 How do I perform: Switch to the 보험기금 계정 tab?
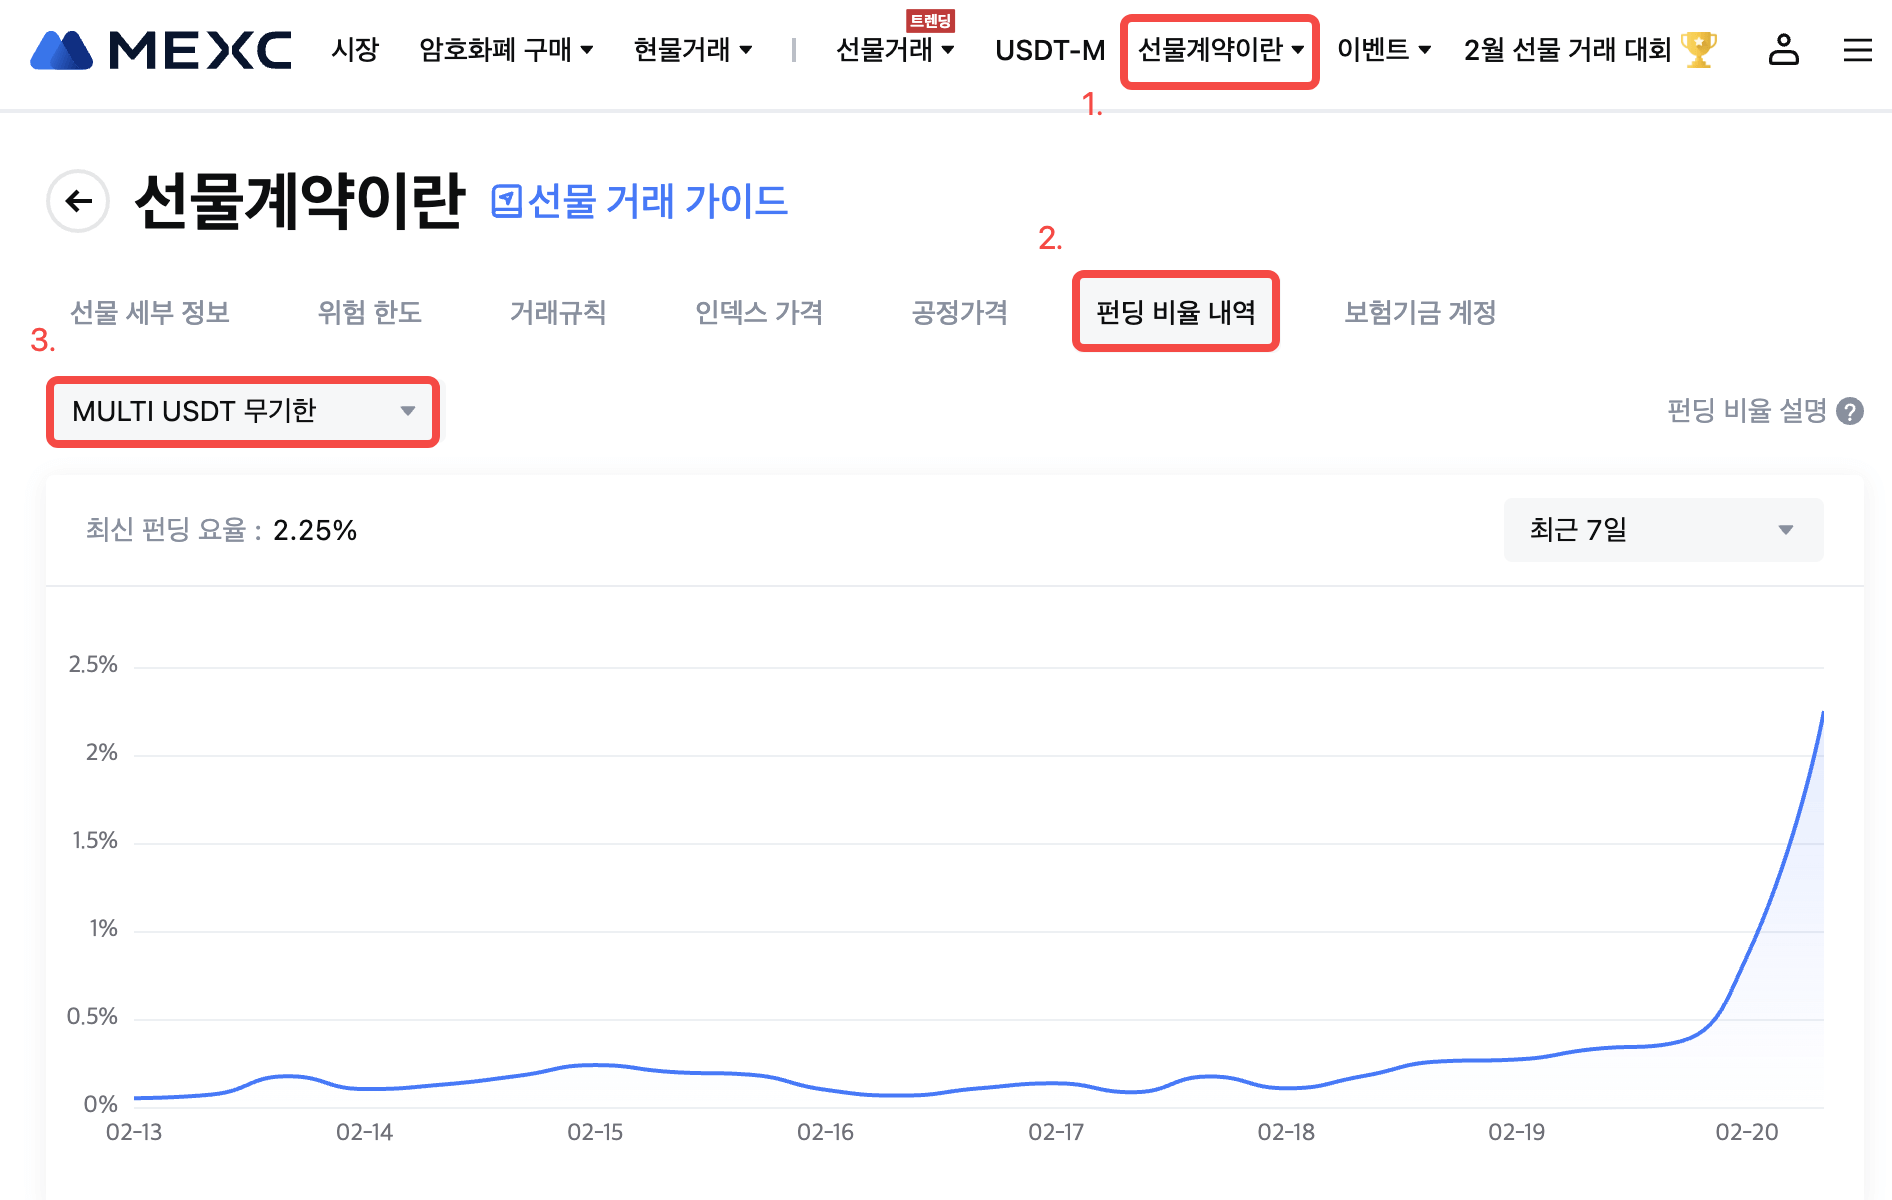pos(1420,312)
